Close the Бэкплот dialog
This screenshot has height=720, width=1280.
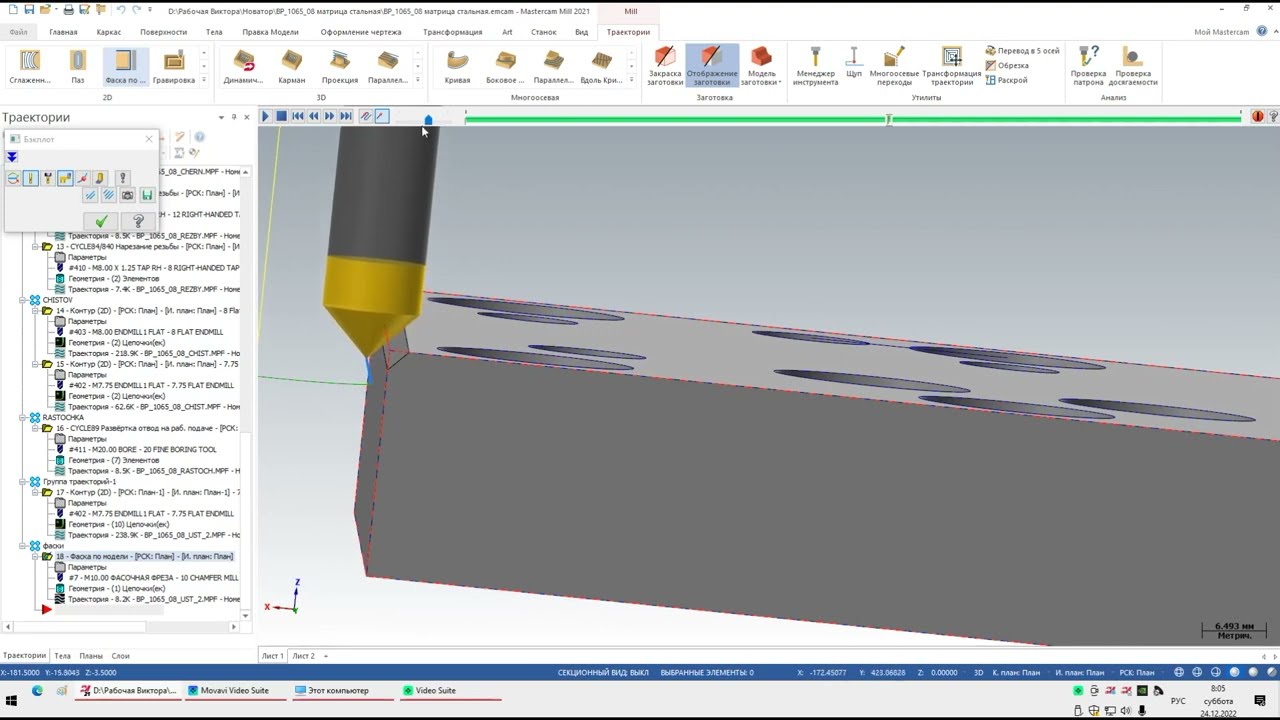click(x=149, y=139)
